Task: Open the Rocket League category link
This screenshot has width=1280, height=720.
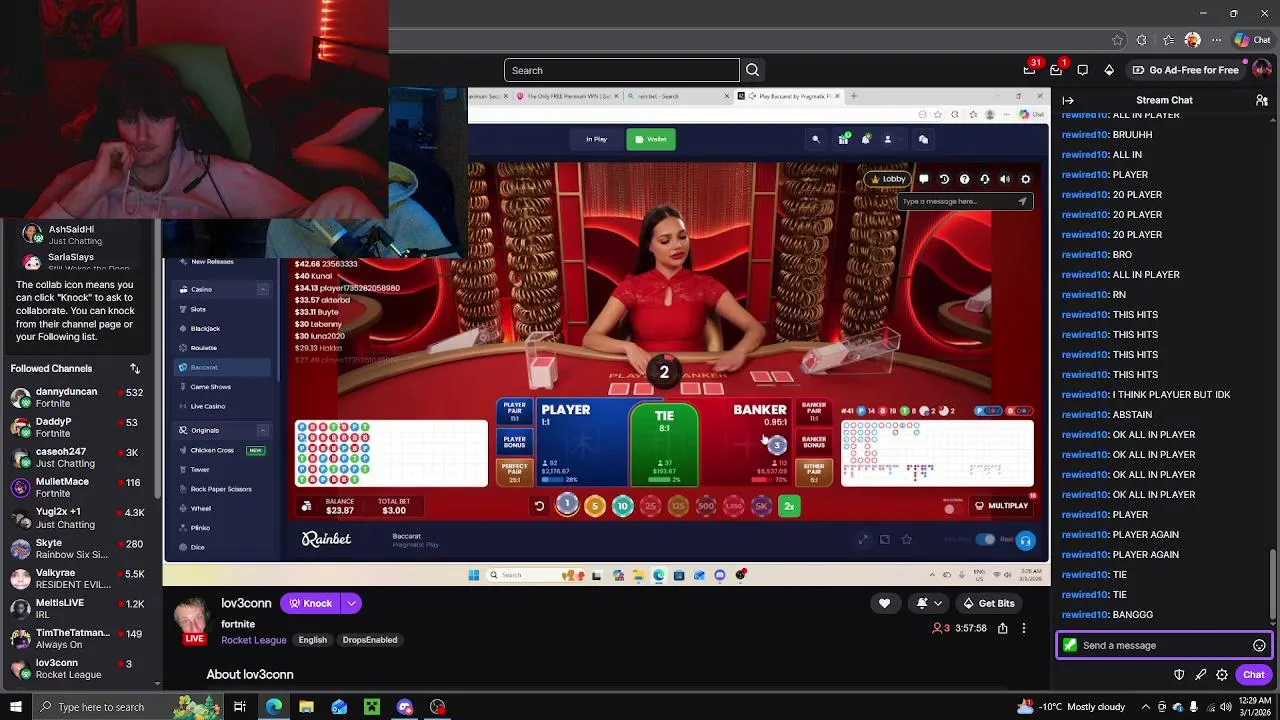Action: tap(254, 640)
